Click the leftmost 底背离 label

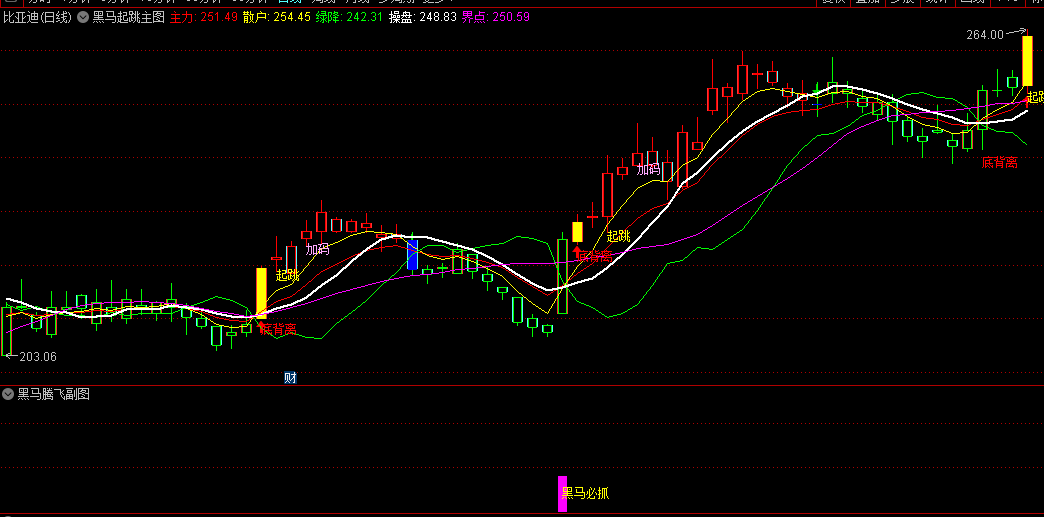tap(278, 328)
